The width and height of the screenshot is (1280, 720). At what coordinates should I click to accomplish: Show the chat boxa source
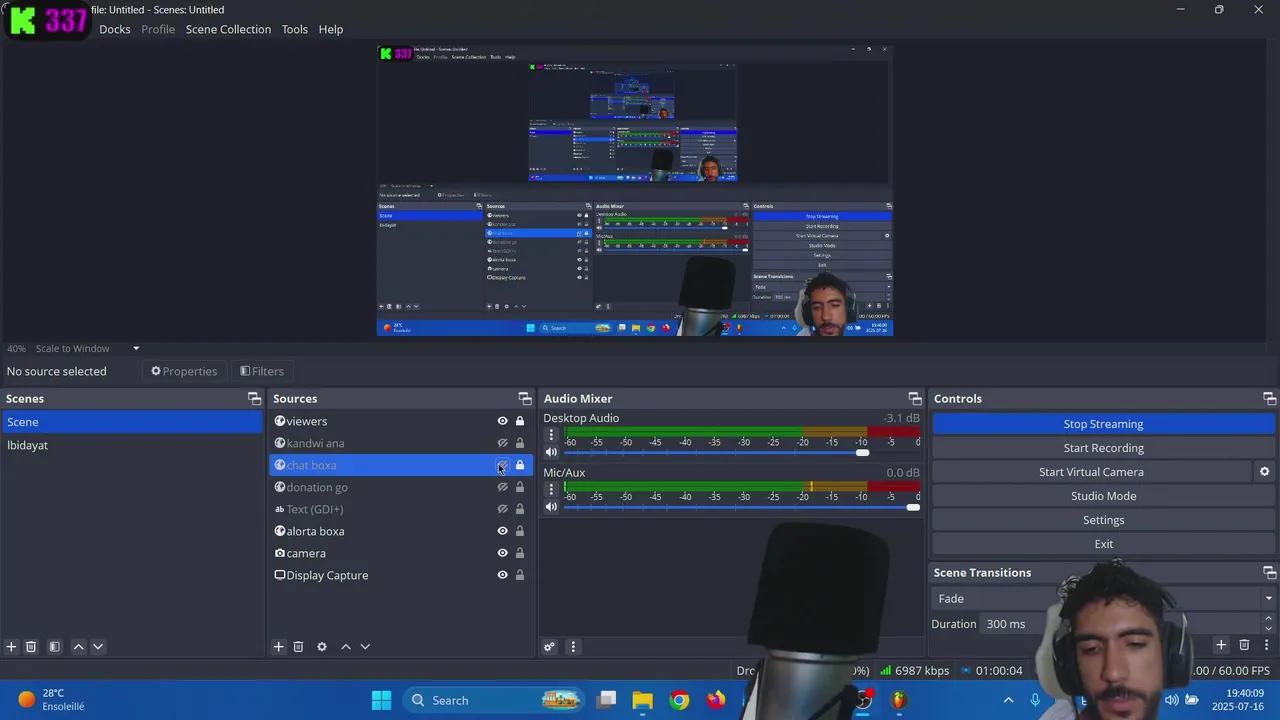tap(503, 465)
